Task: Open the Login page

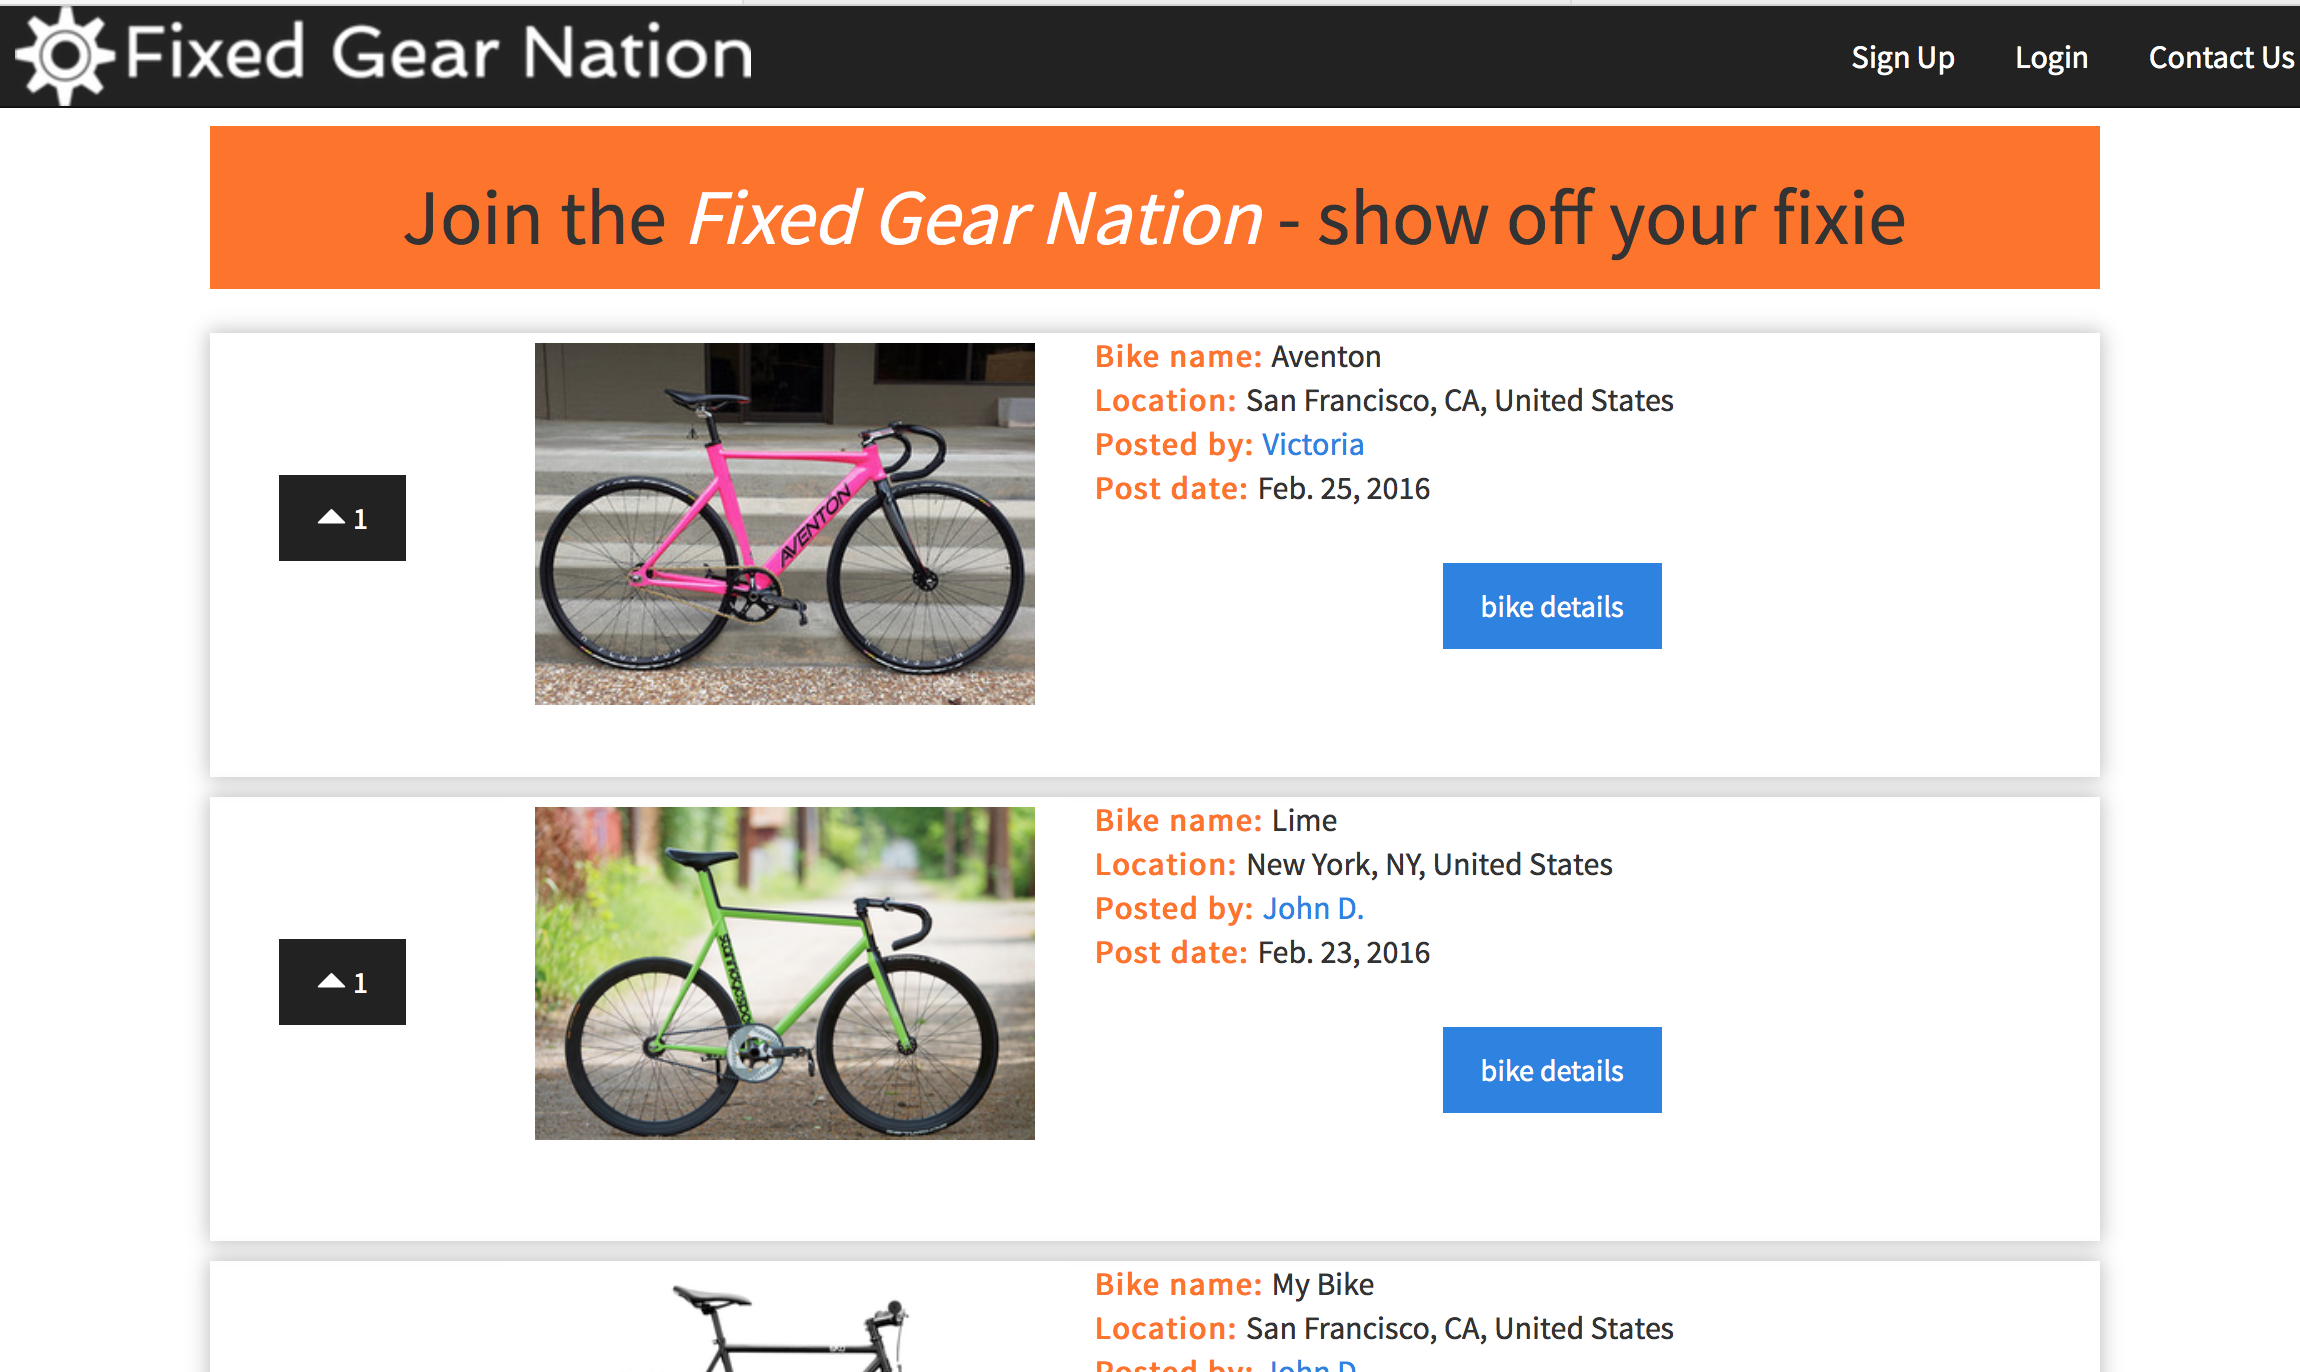Action: click(x=2051, y=57)
